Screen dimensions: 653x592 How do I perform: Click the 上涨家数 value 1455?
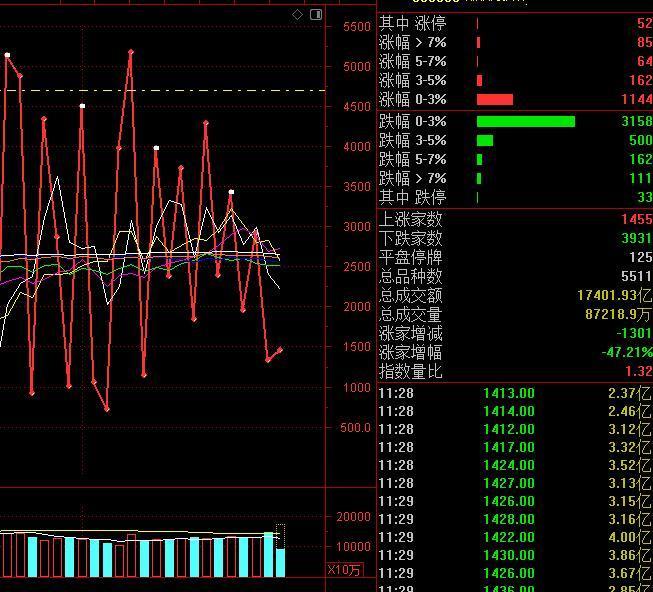coord(637,219)
